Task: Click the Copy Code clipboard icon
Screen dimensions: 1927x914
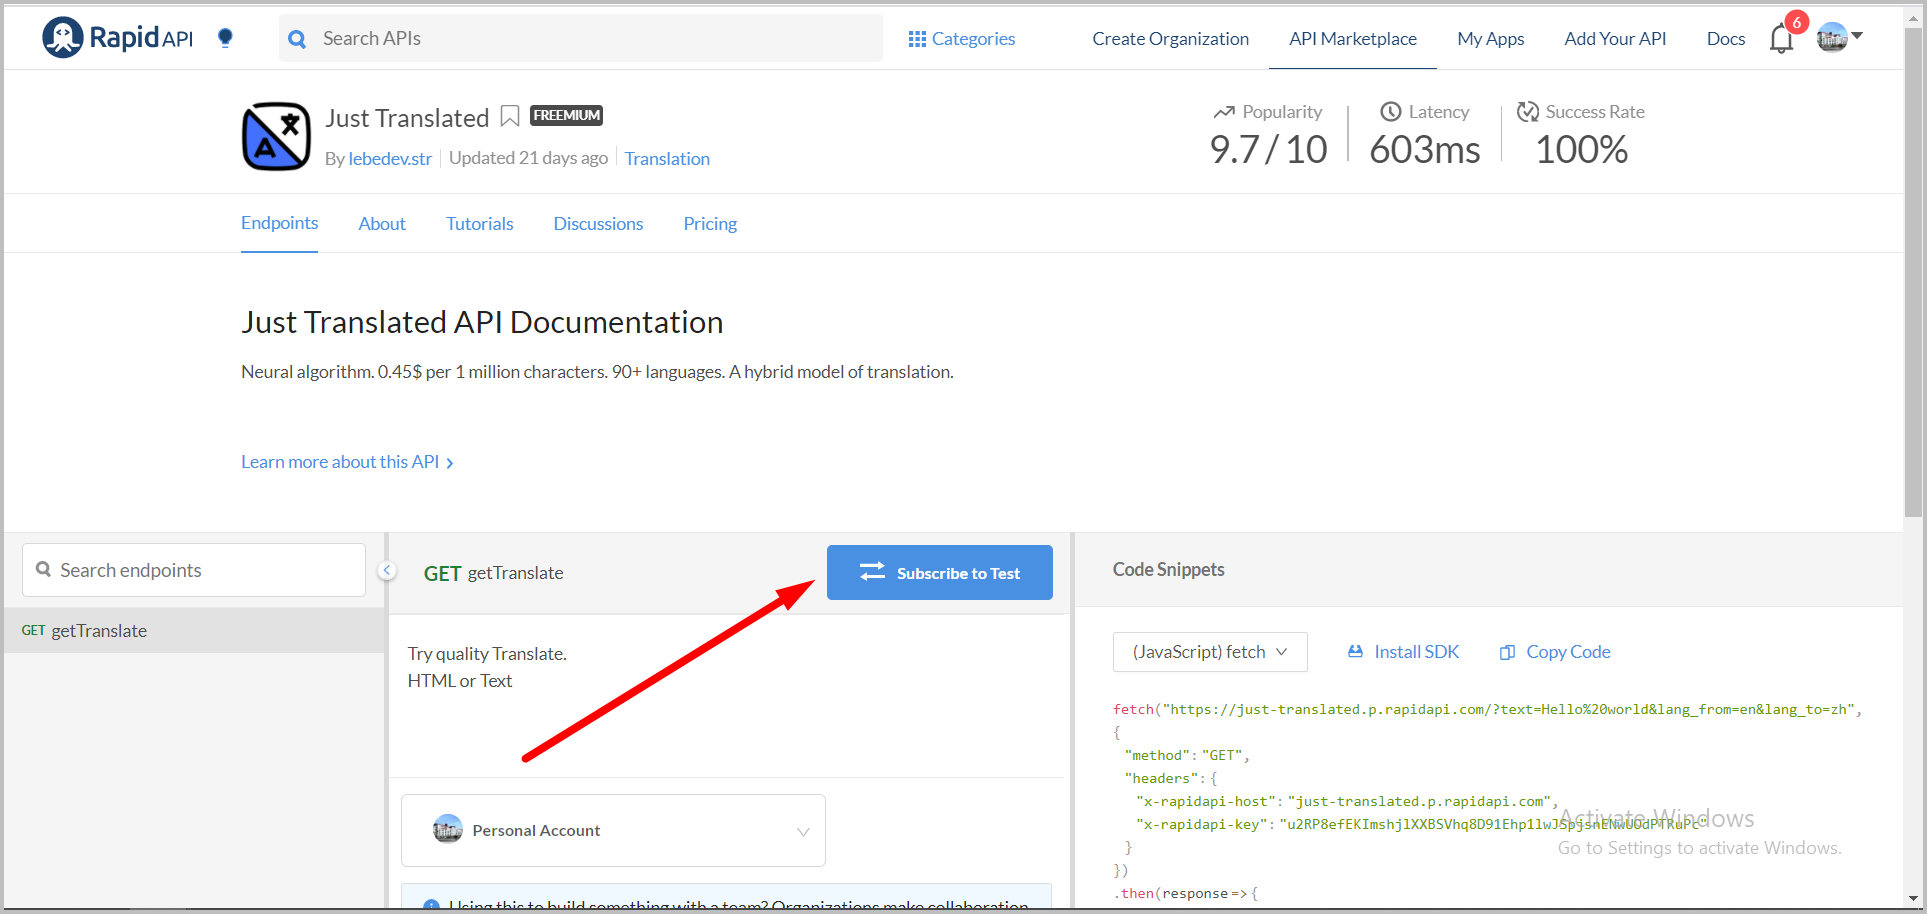Action: (1507, 652)
